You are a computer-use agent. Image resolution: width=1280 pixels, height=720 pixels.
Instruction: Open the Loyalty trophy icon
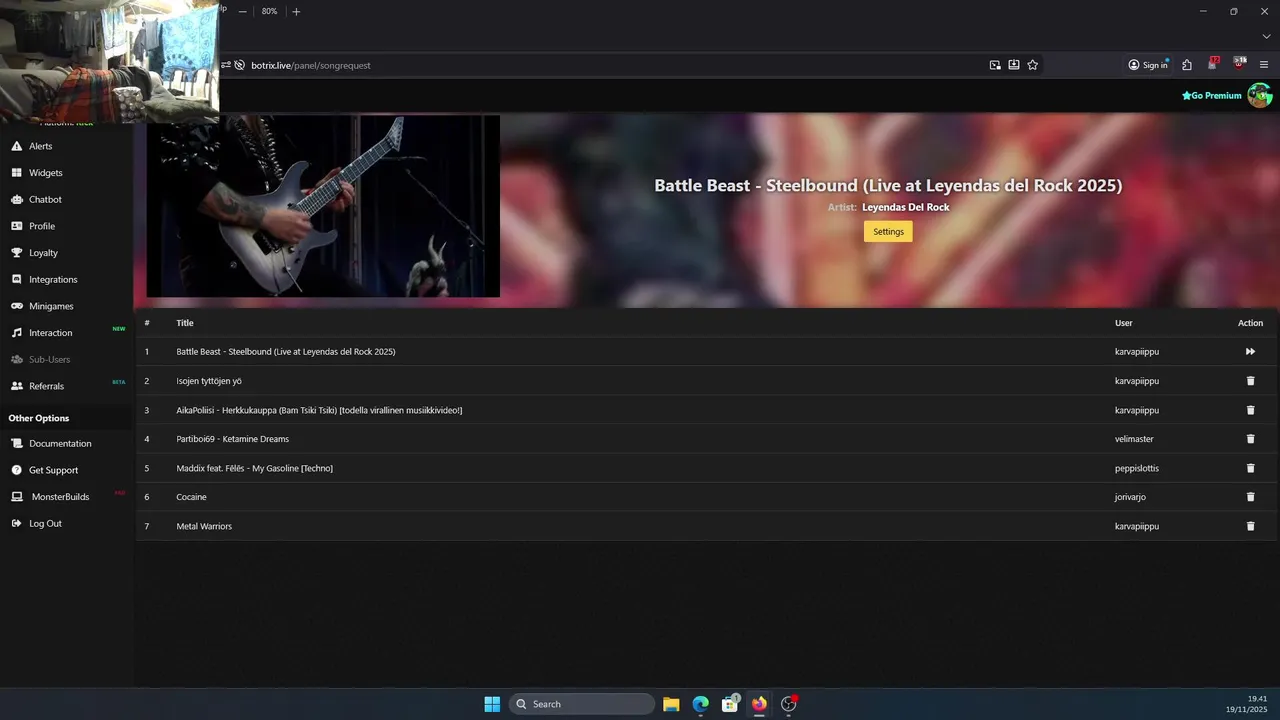coord(16,253)
